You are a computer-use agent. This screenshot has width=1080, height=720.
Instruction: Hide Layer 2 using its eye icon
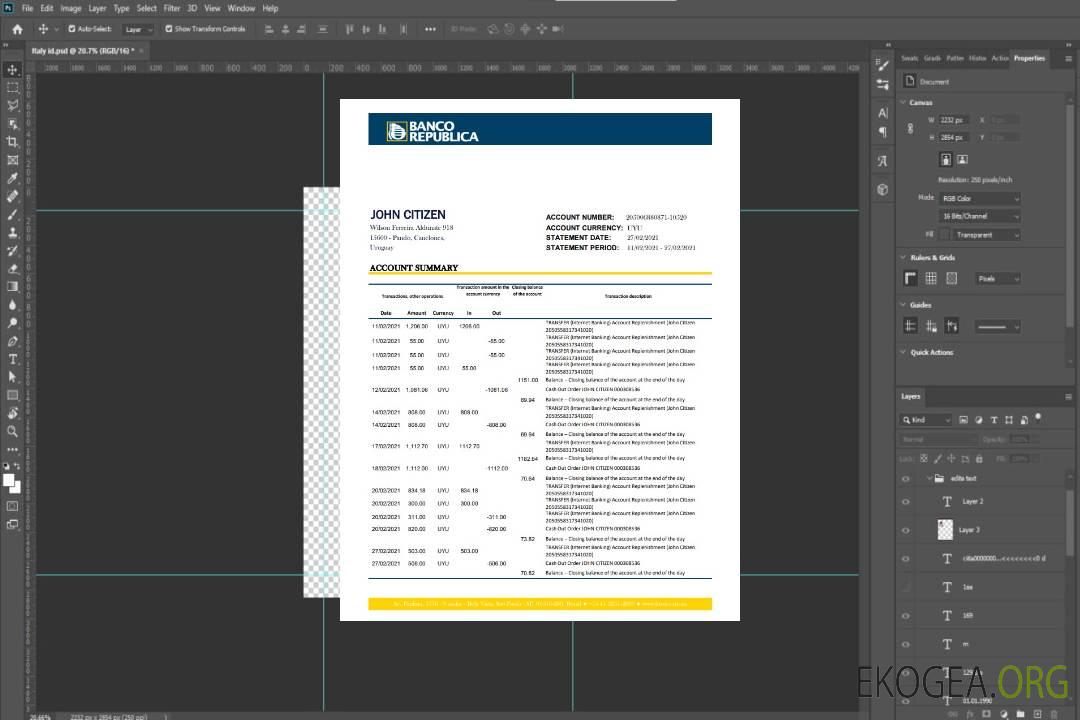coord(906,502)
